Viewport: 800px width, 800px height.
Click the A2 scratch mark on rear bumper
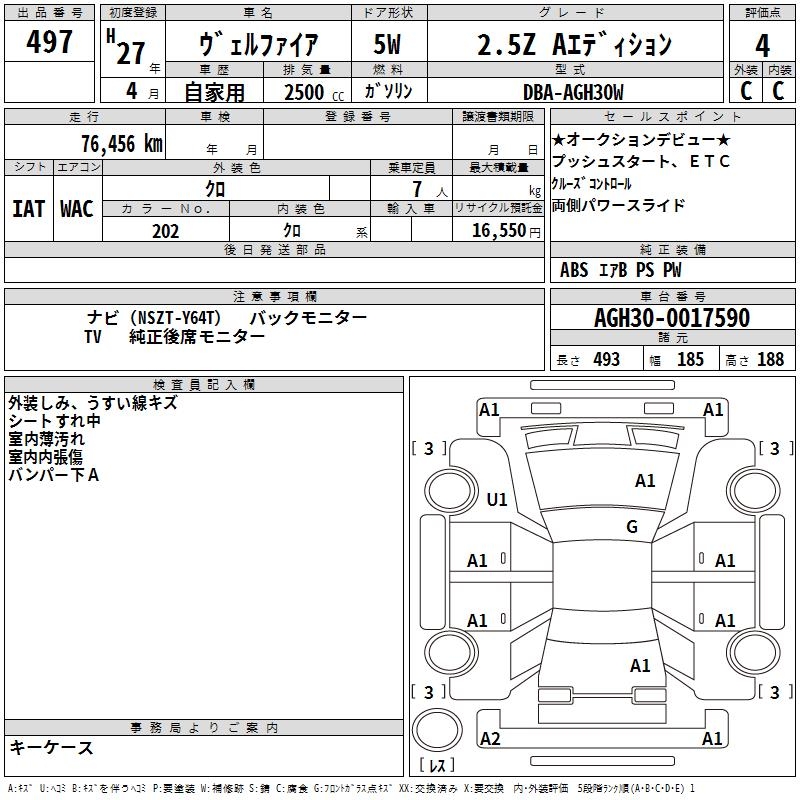coord(490,738)
